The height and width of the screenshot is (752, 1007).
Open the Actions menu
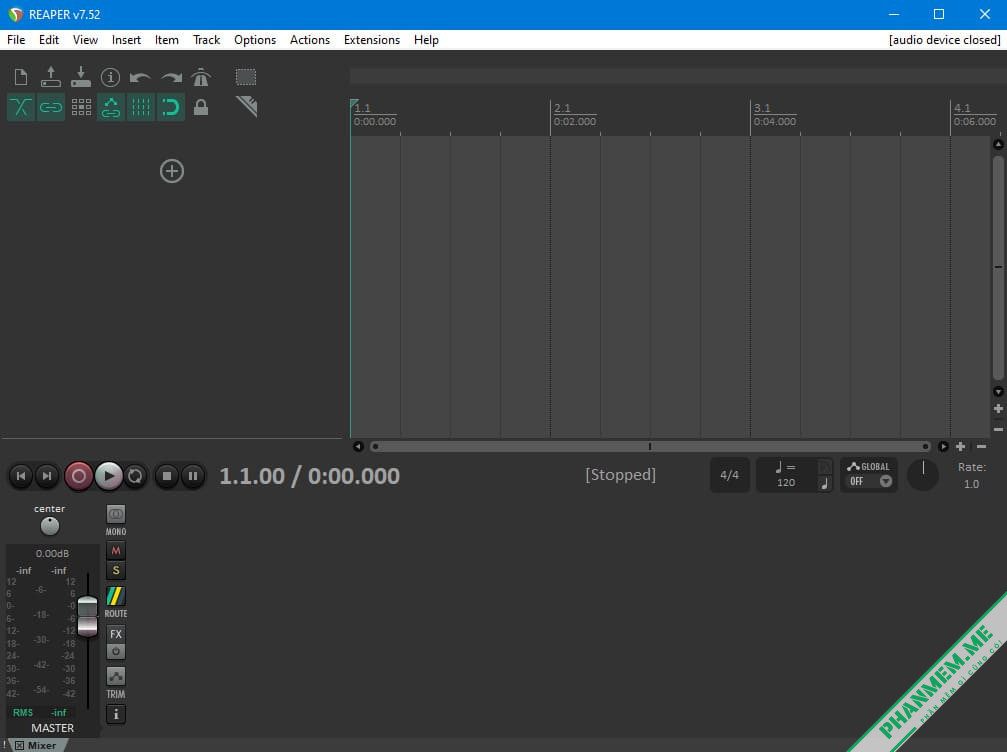pos(310,40)
